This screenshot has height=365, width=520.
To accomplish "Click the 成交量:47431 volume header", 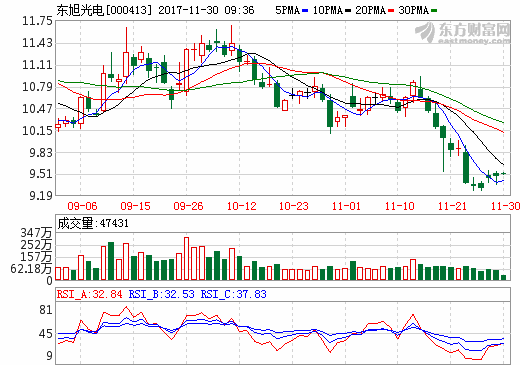I will click(93, 223).
